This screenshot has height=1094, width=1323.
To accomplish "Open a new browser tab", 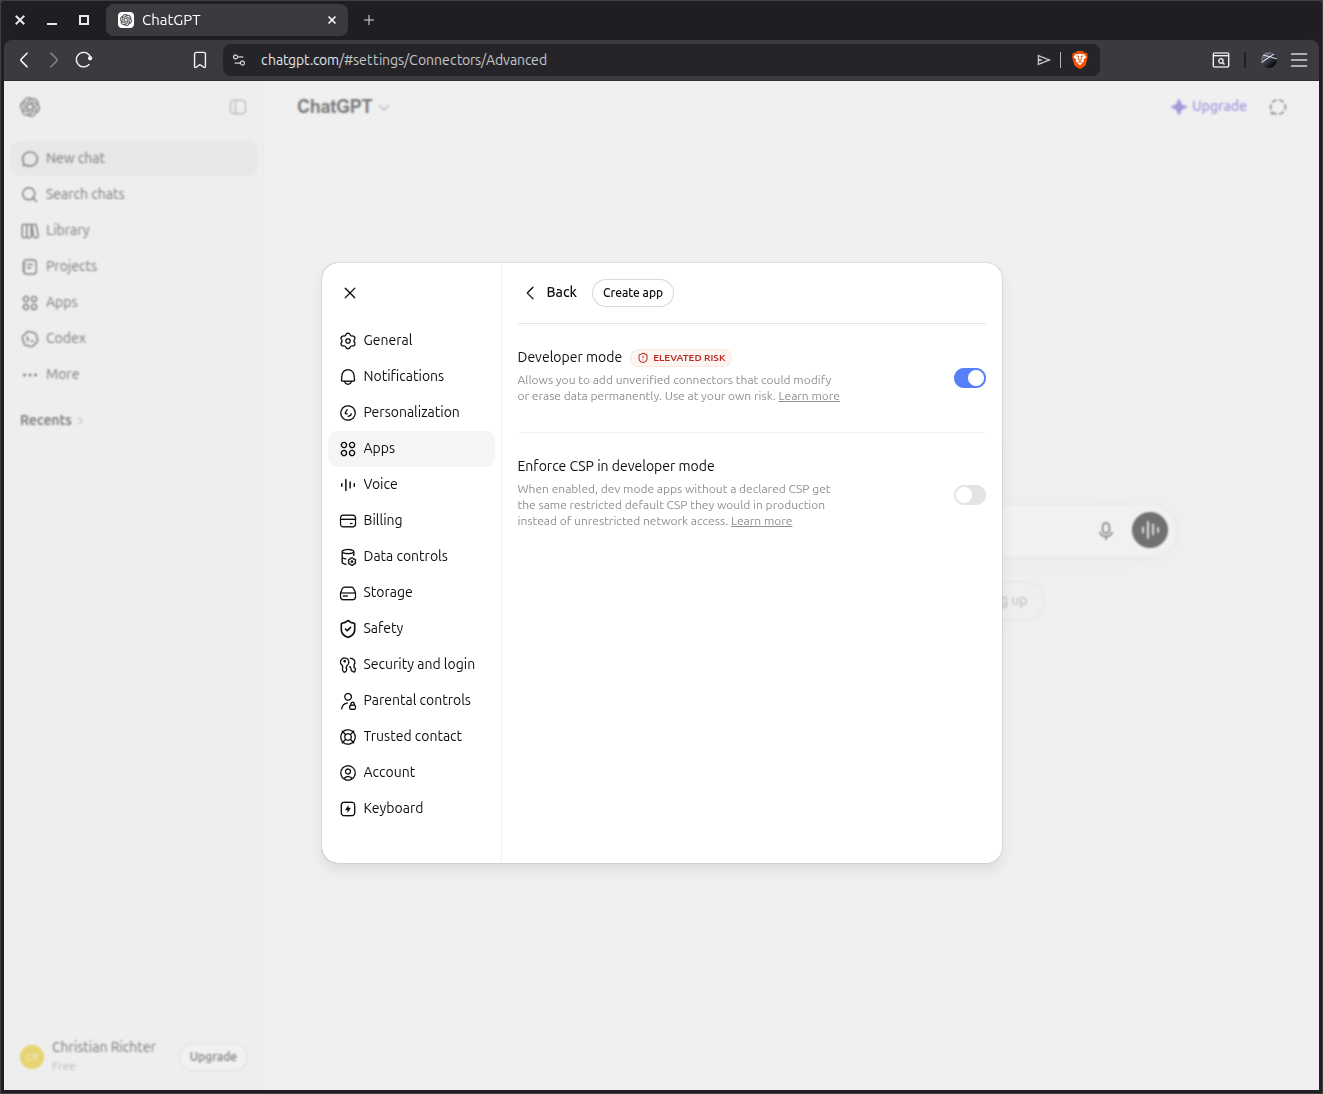I will click(369, 20).
